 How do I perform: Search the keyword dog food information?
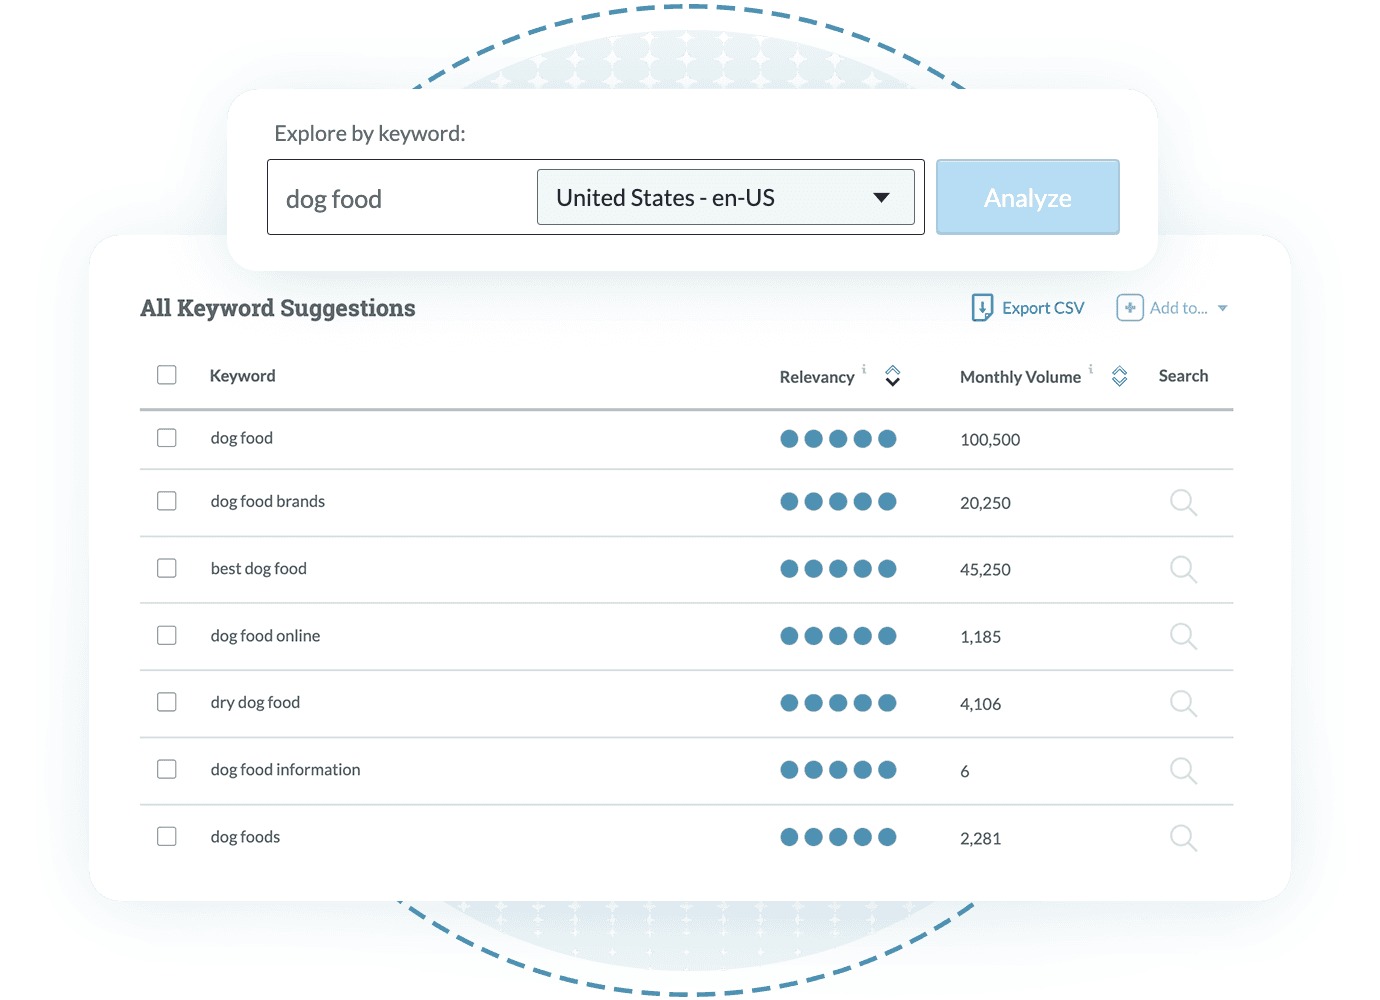pos(1183,770)
